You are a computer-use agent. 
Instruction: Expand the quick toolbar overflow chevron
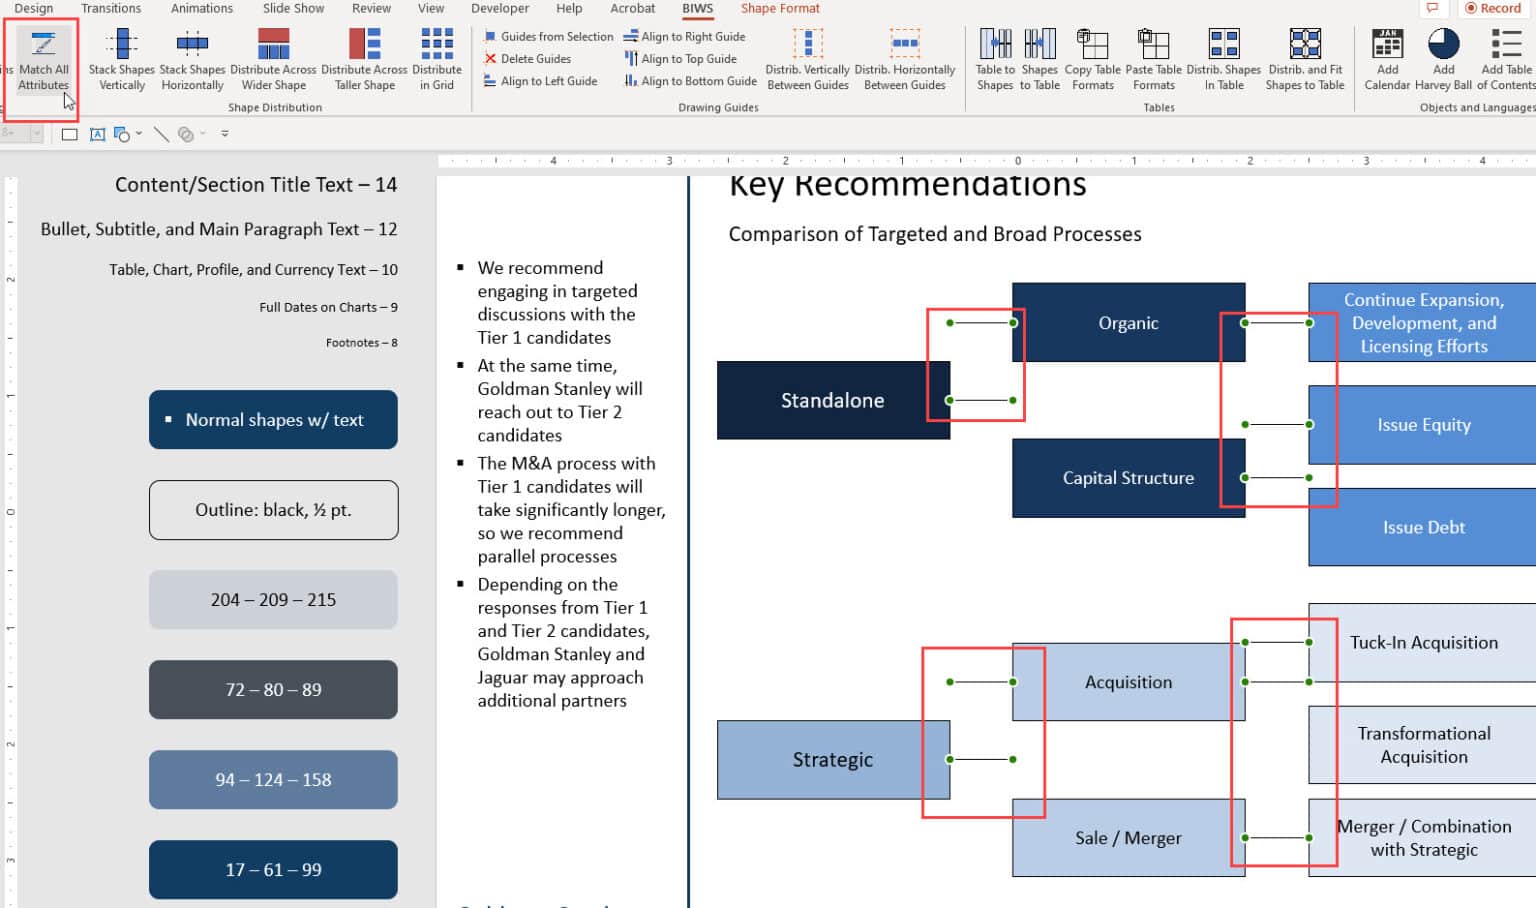[x=227, y=133]
